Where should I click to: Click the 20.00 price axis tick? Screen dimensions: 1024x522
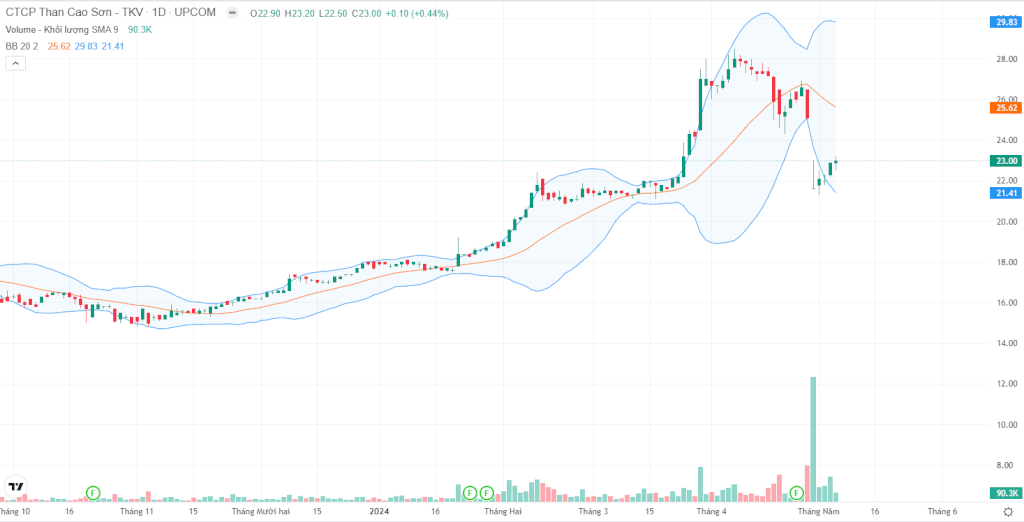[1006, 221]
